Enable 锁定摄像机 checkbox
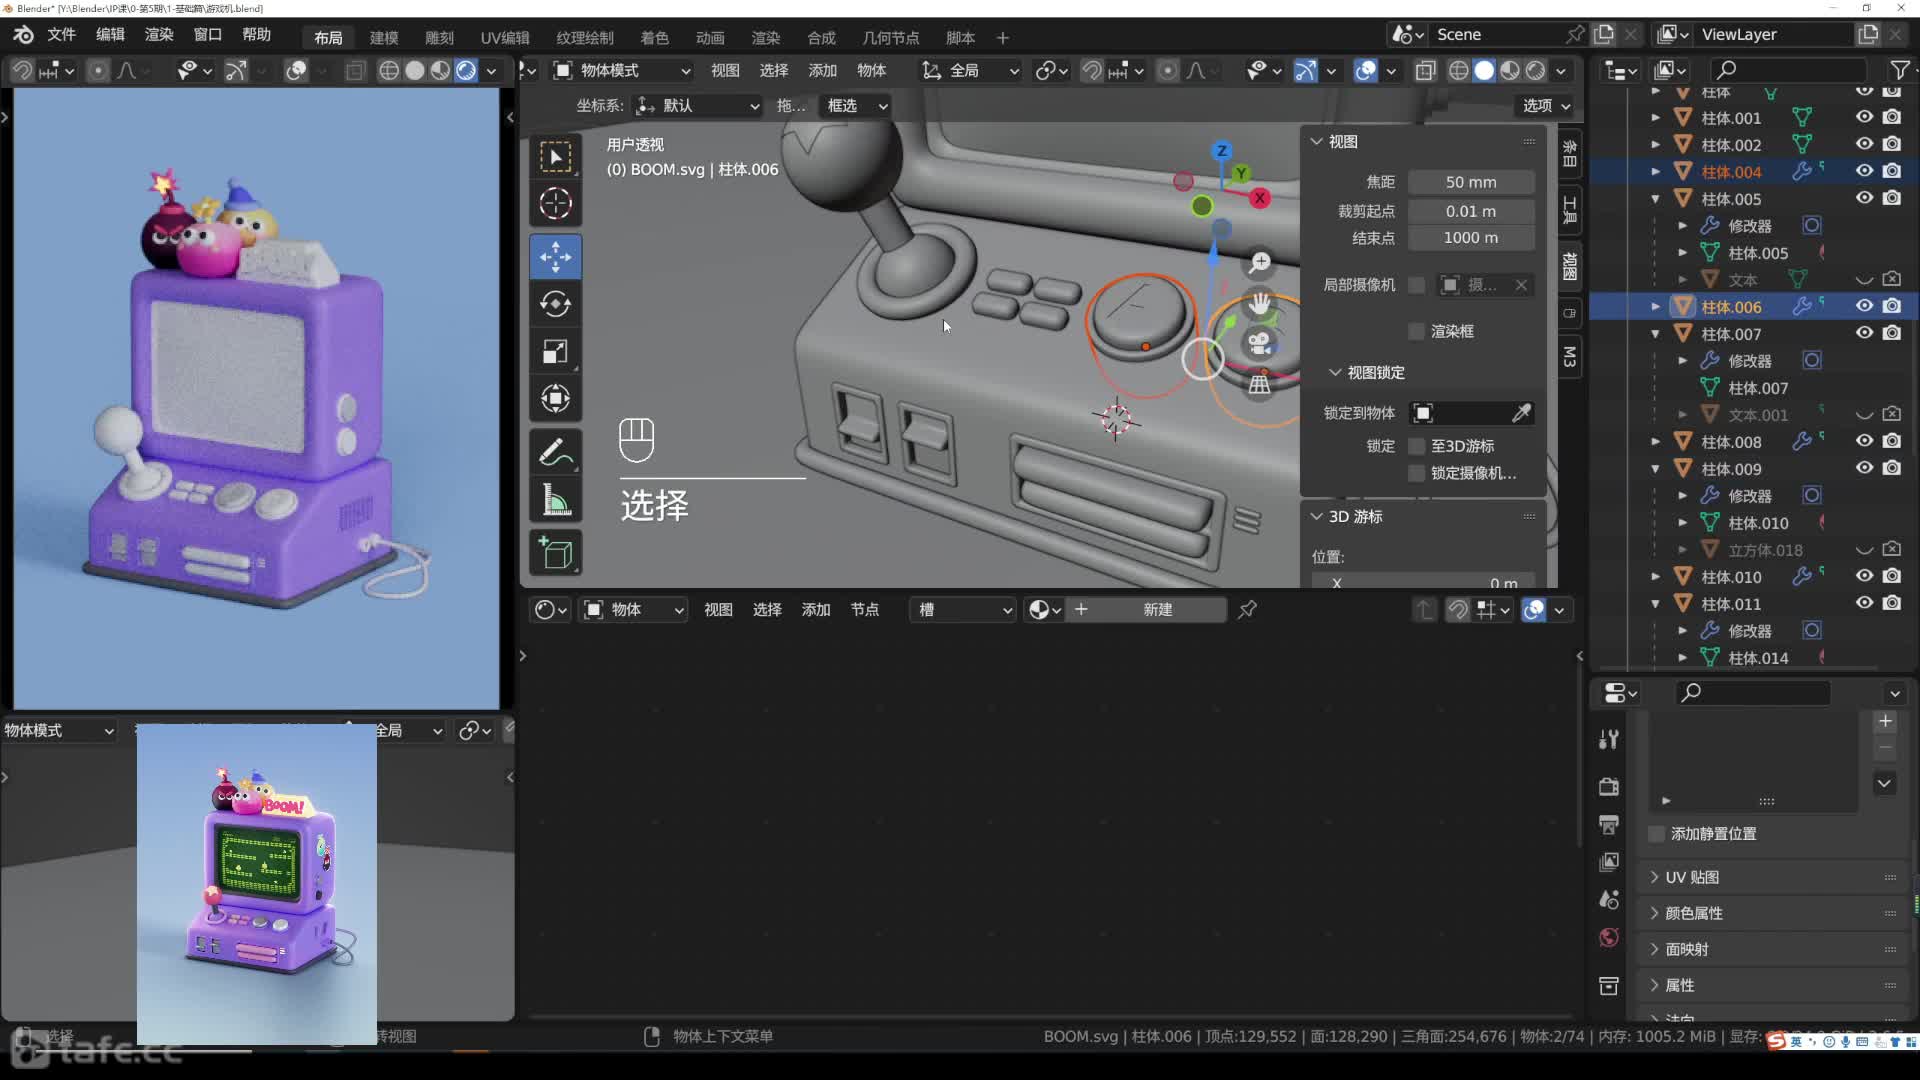 [1416, 473]
